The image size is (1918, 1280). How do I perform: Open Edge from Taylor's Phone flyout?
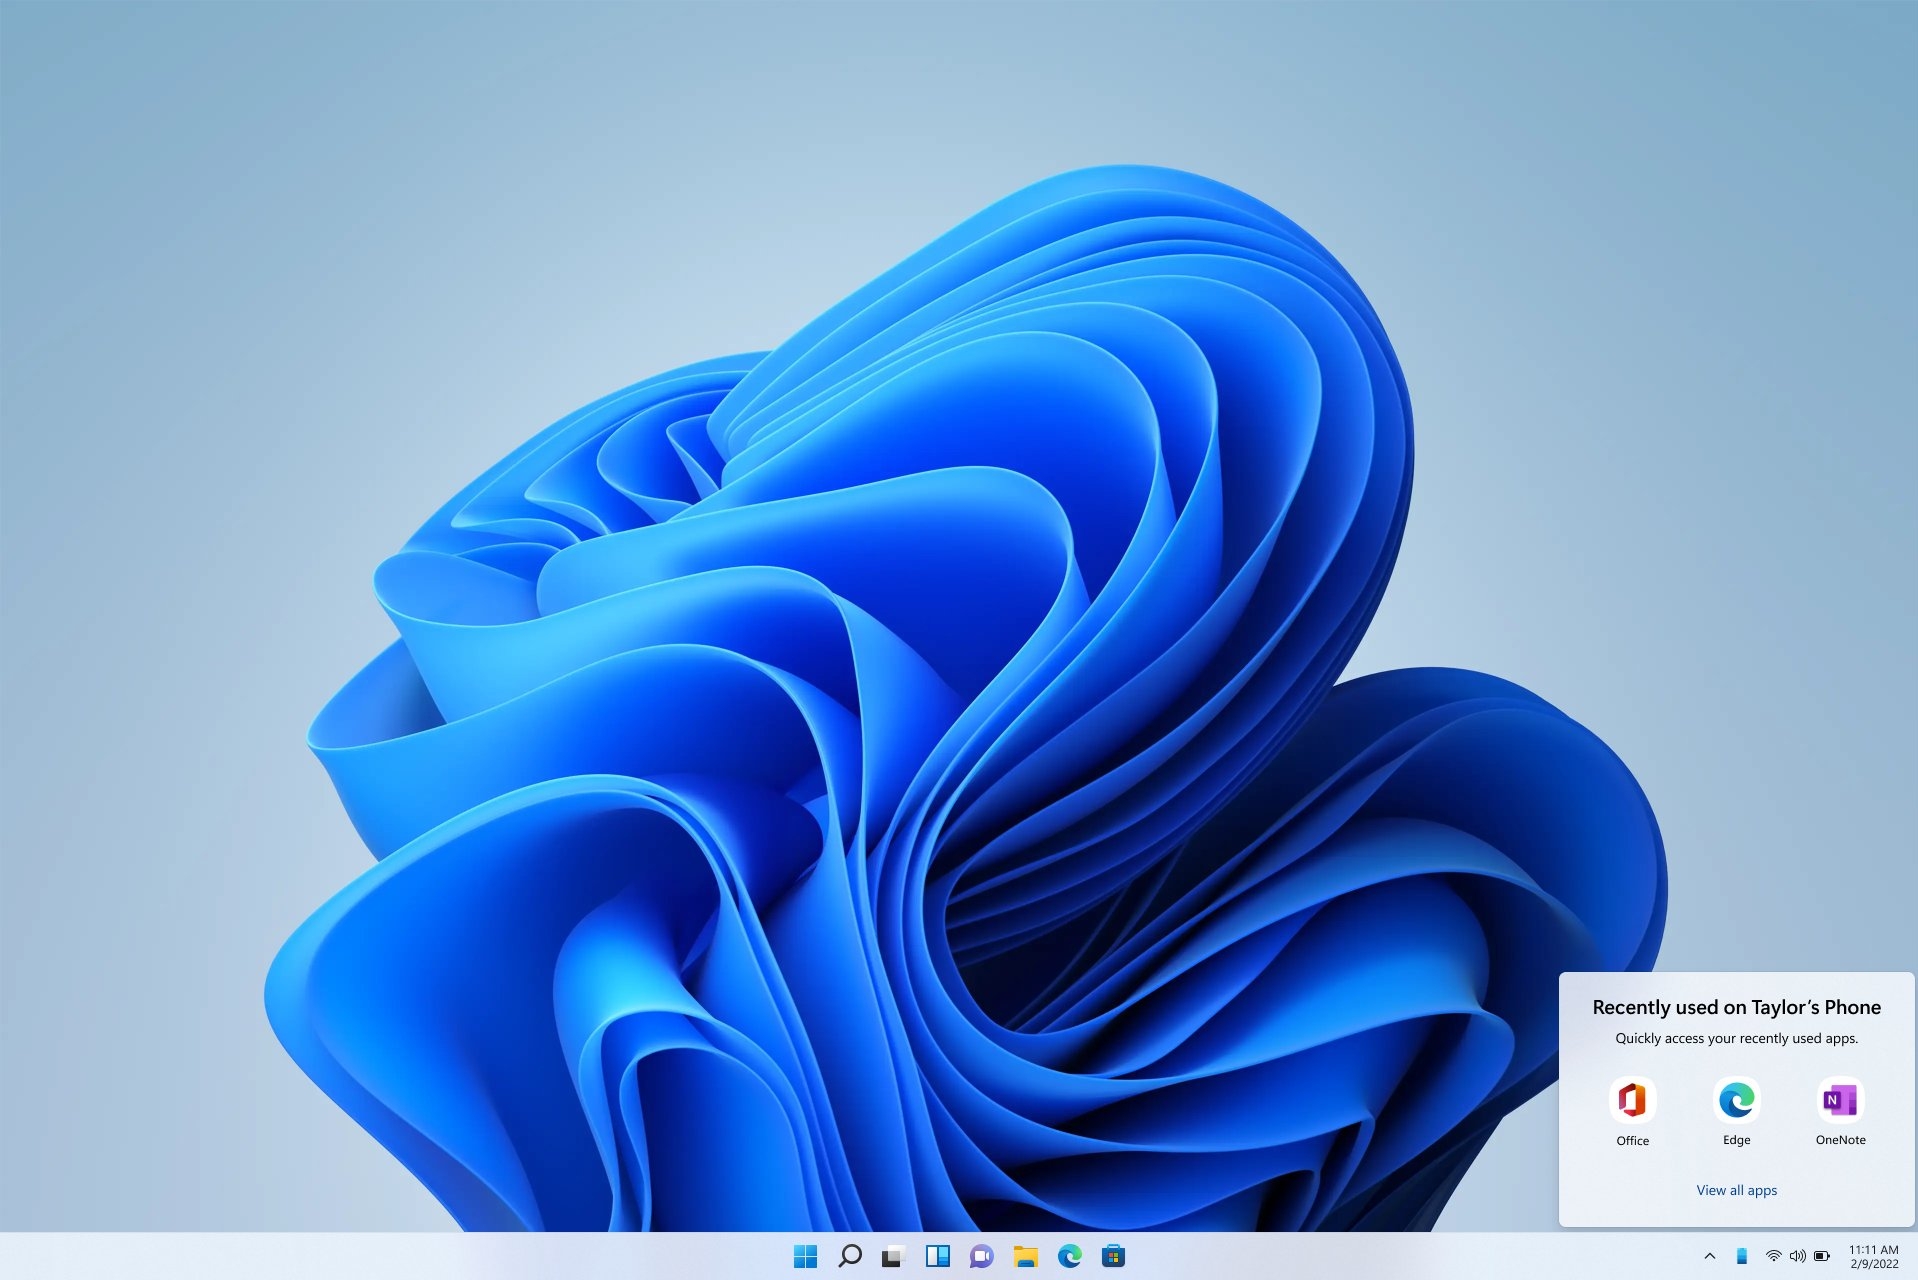pos(1737,1112)
